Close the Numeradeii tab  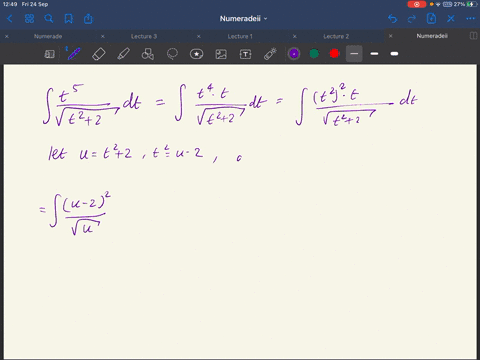pos(391,36)
